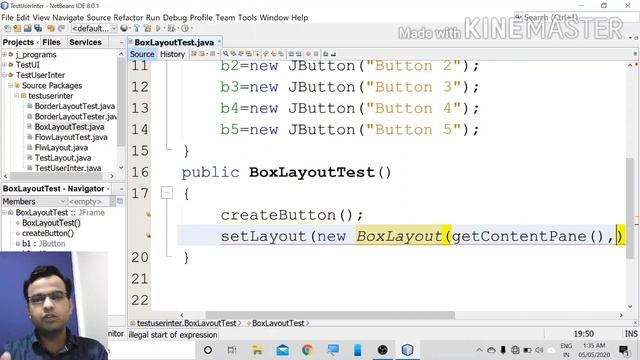Open the Members dropdown in Navigator
The width and height of the screenshot is (640, 360).
tap(34, 201)
